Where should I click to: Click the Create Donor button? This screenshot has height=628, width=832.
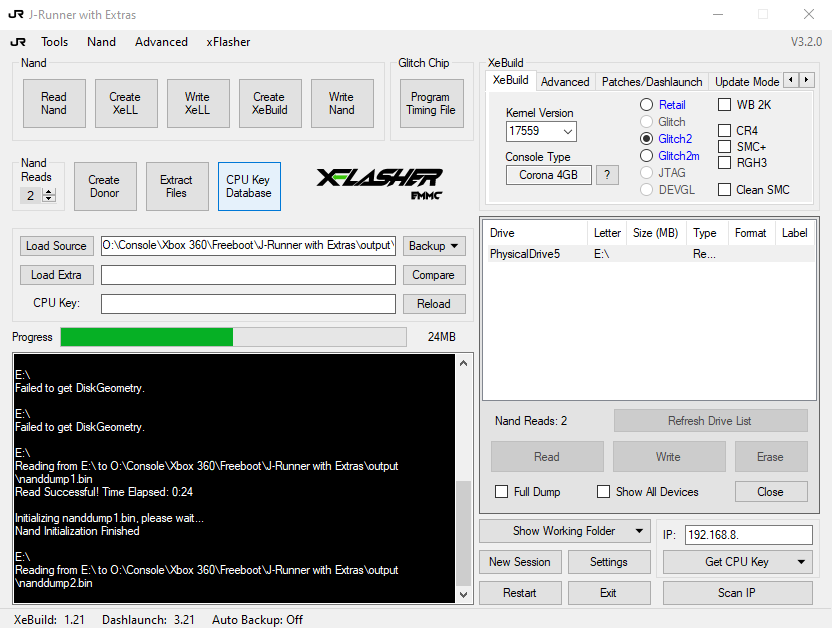(105, 186)
